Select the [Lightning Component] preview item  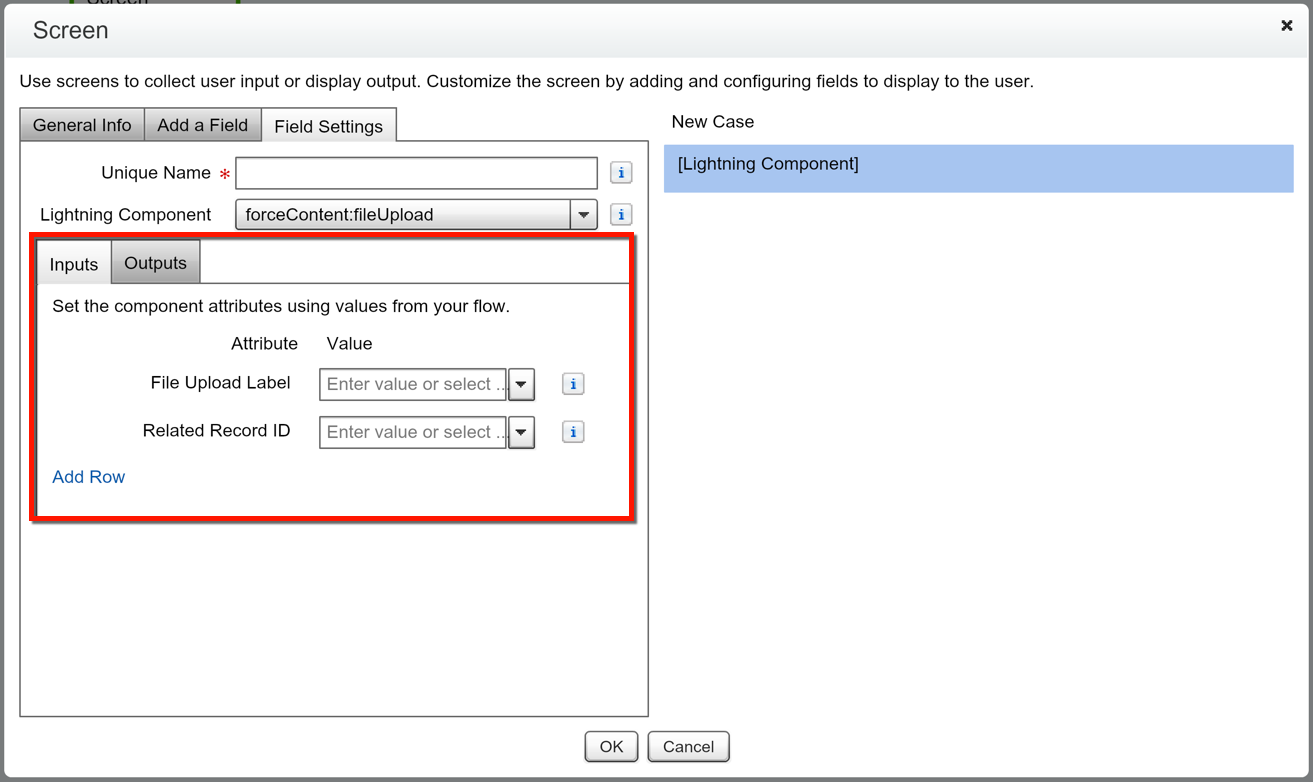click(978, 167)
